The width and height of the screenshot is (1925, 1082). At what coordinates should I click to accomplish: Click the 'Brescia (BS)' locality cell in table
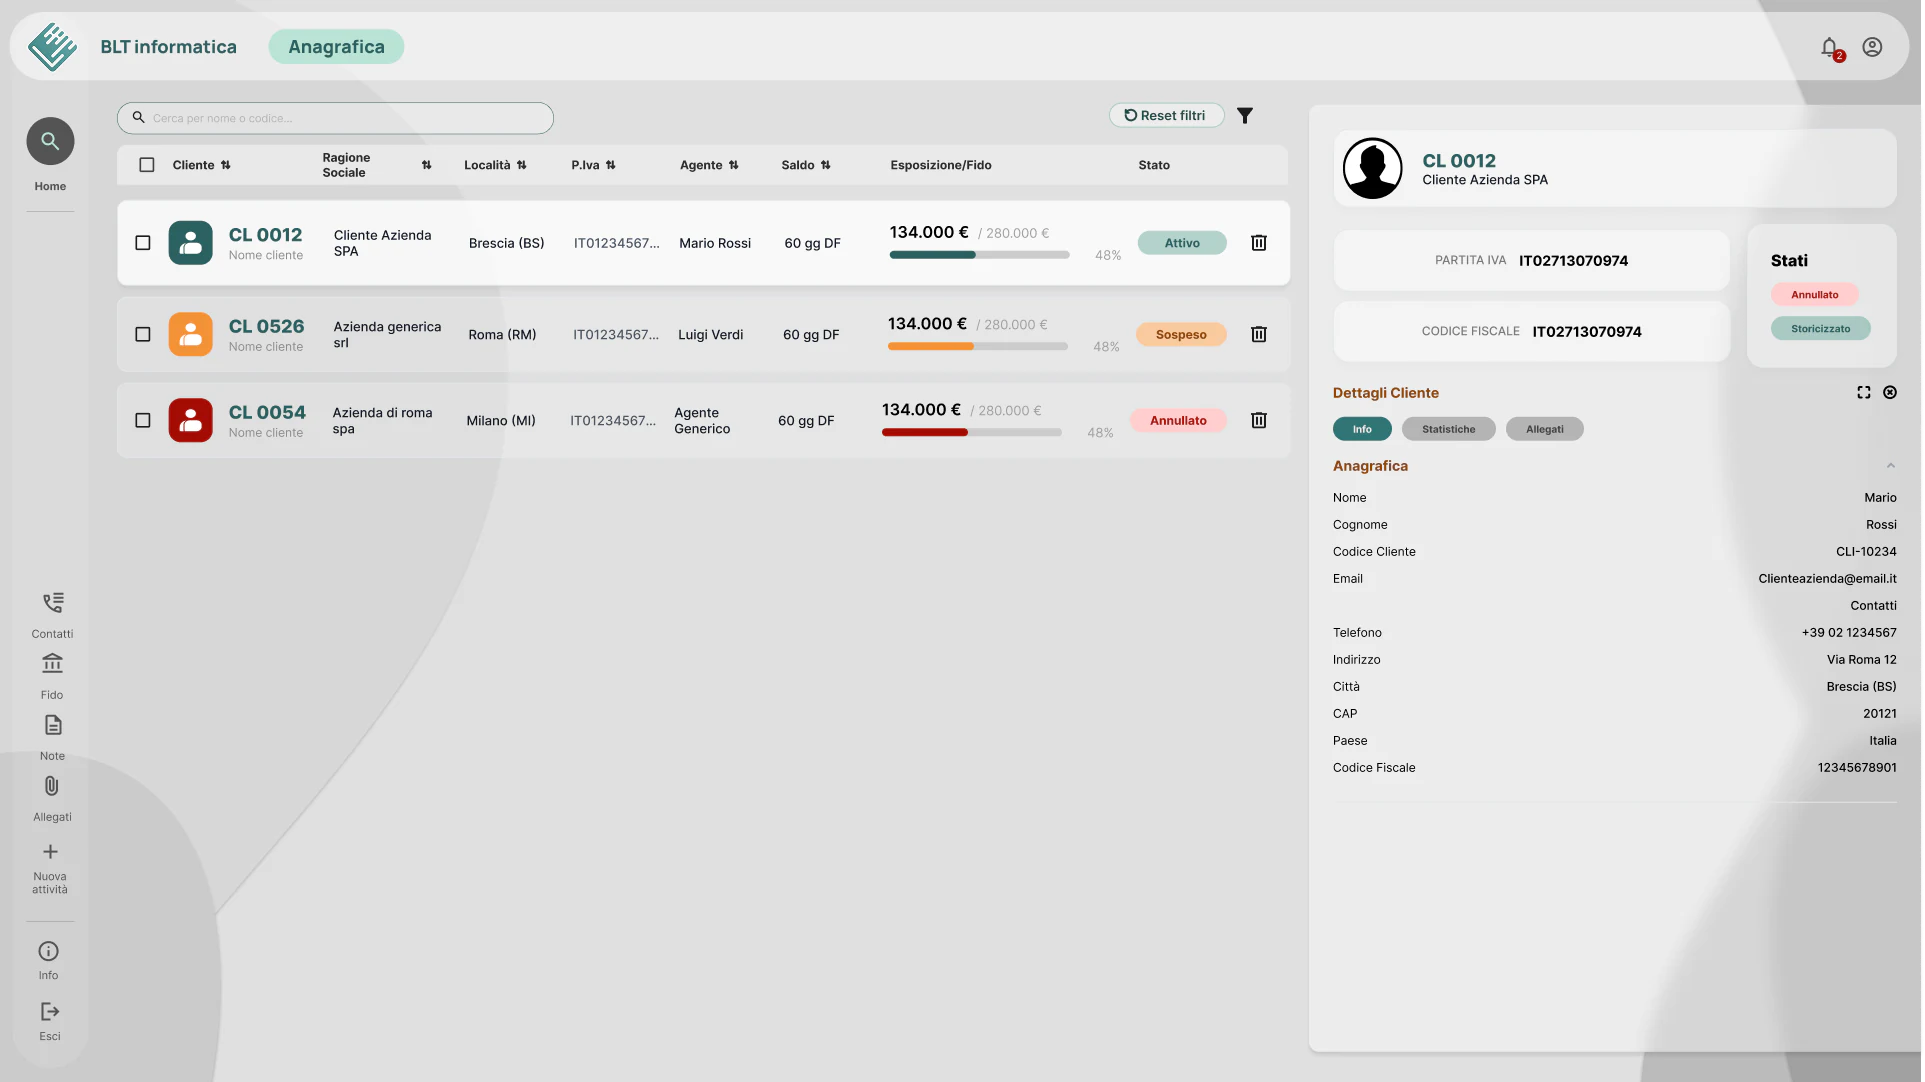[x=506, y=243]
